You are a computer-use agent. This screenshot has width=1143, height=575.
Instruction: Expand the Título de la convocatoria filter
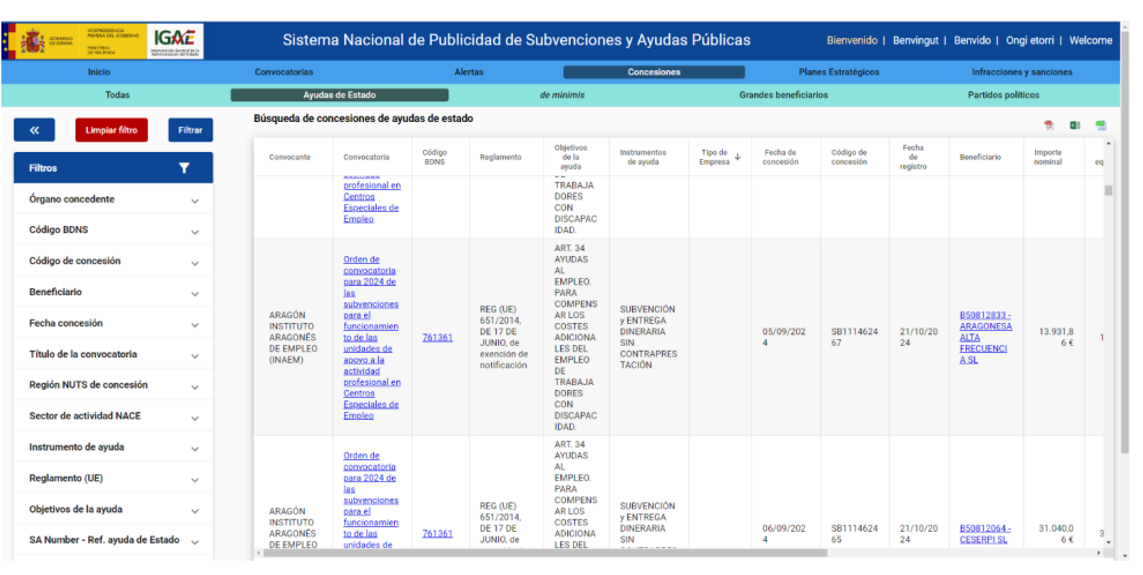point(113,354)
